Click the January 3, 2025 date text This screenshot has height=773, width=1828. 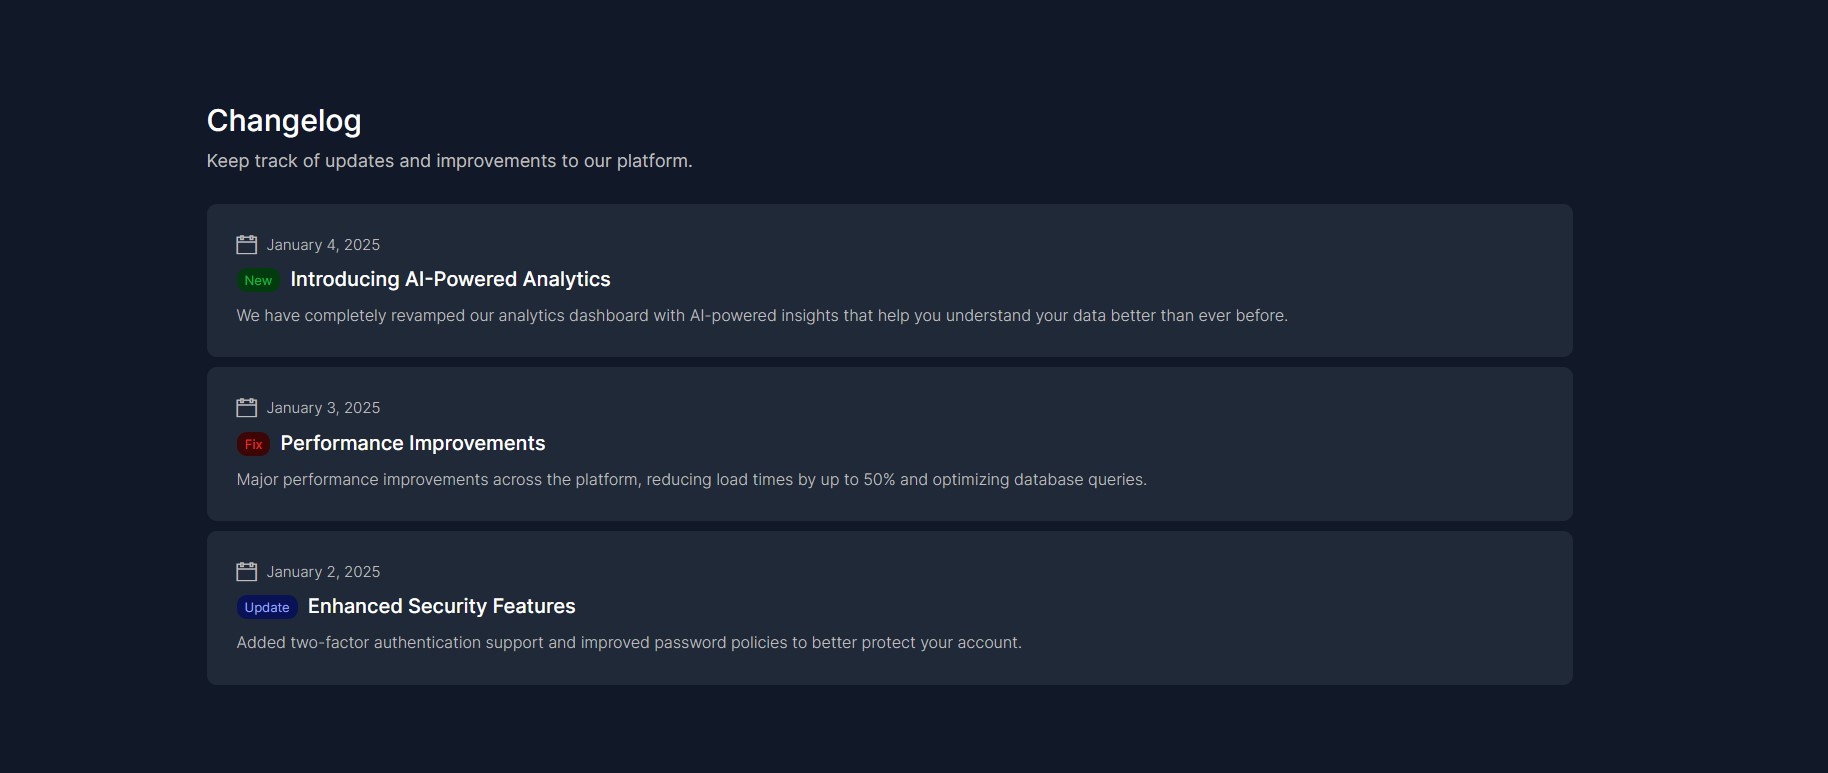pyautogui.click(x=323, y=408)
